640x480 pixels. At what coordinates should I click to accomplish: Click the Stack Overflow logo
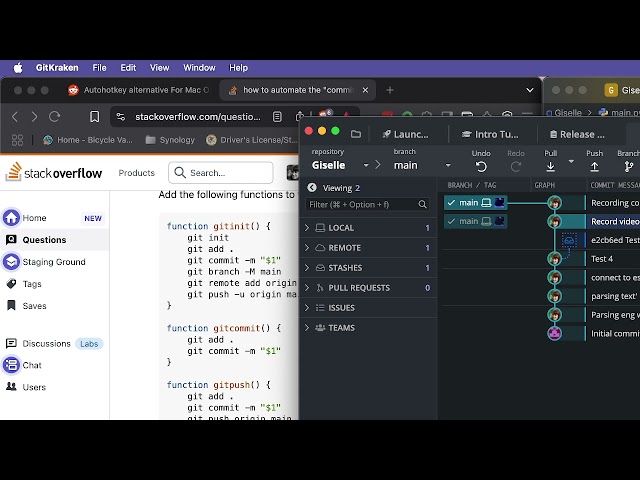(54, 173)
